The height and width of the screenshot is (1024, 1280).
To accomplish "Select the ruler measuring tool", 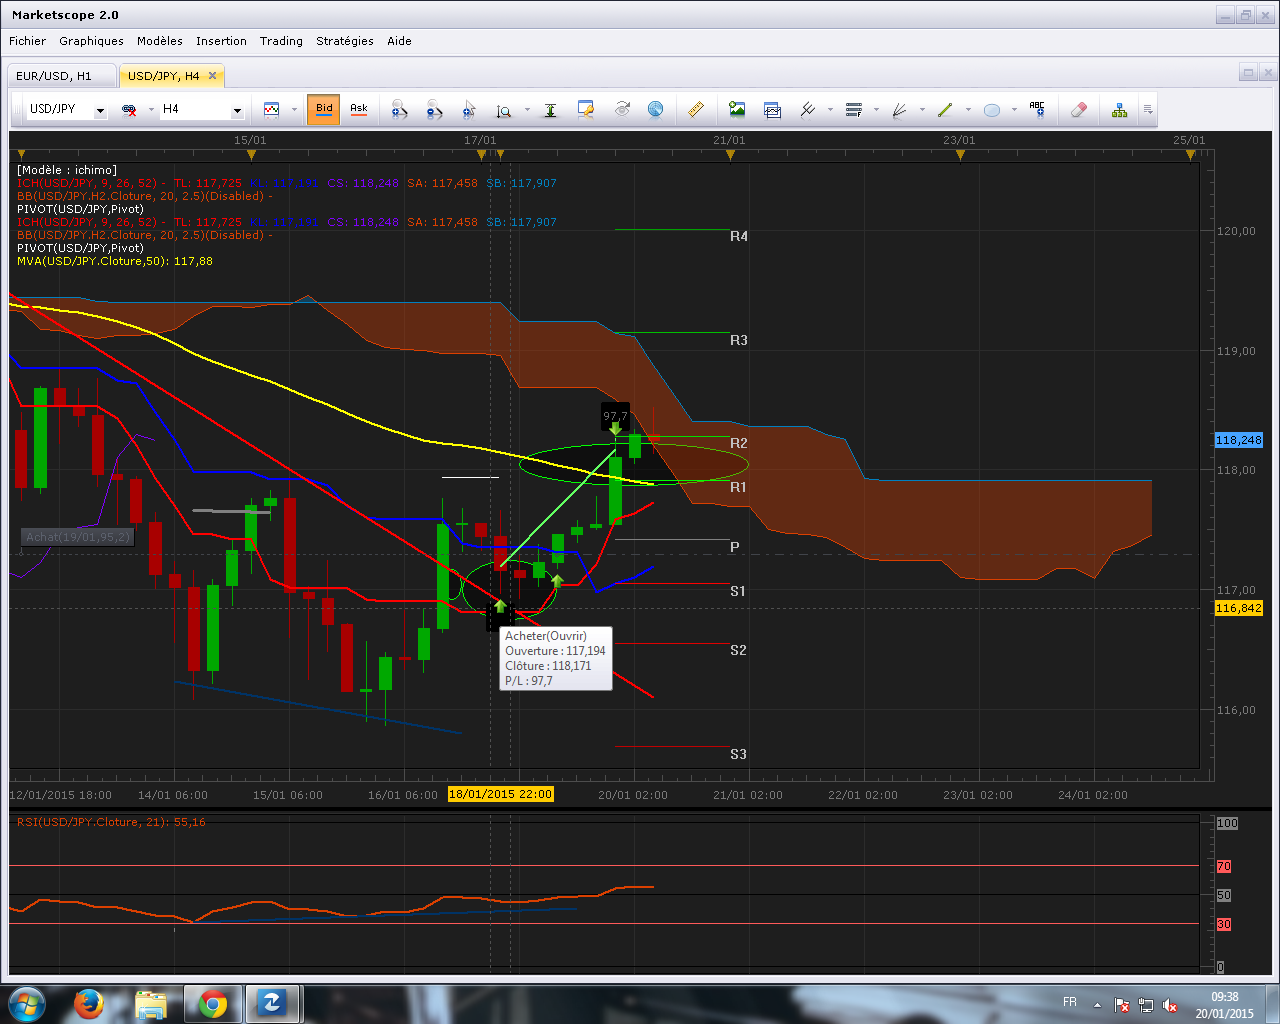I will (696, 109).
